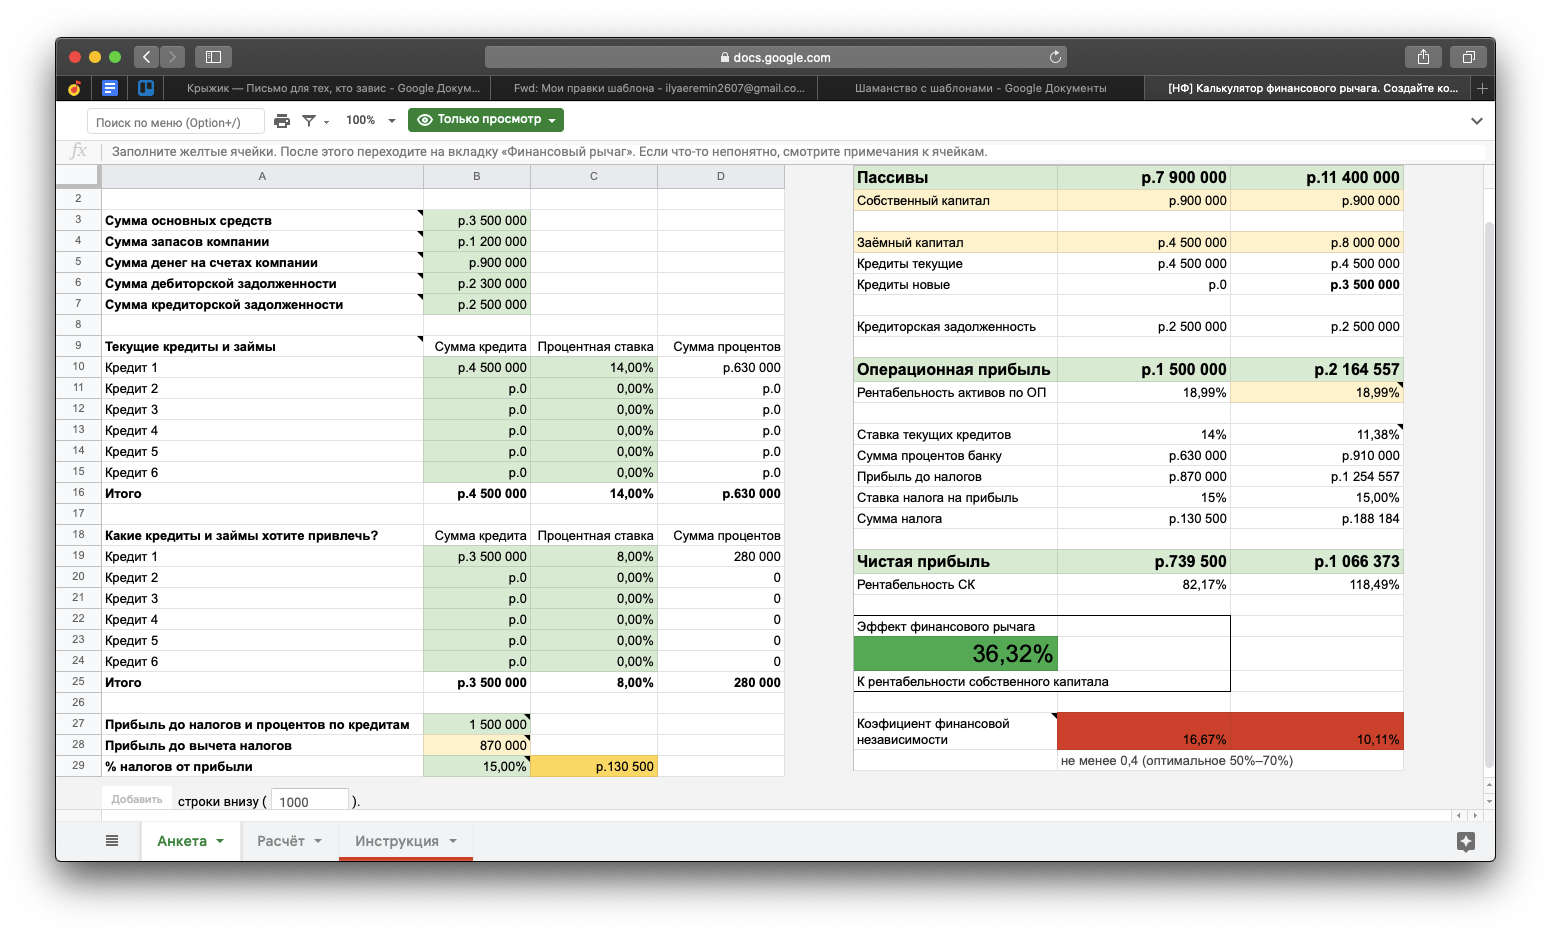Screen dimensions: 1551x935
Task: Open pinned Google Docs tab icon
Action: [x=110, y=88]
